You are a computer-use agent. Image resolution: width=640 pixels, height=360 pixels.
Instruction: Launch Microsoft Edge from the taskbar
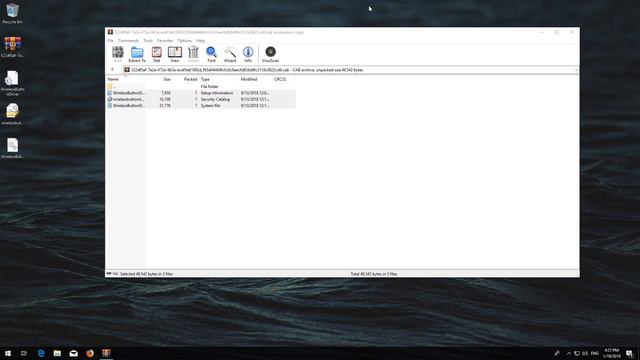point(41,353)
